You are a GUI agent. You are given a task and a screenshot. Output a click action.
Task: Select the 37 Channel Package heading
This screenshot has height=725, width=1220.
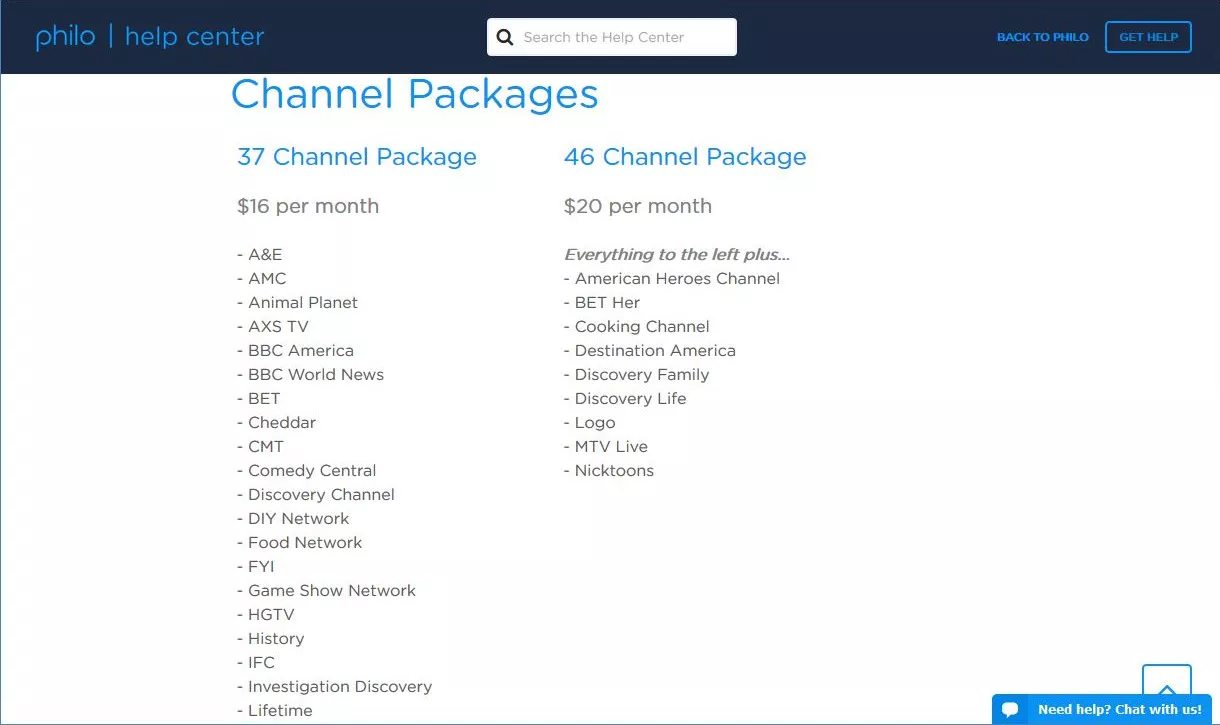[357, 157]
